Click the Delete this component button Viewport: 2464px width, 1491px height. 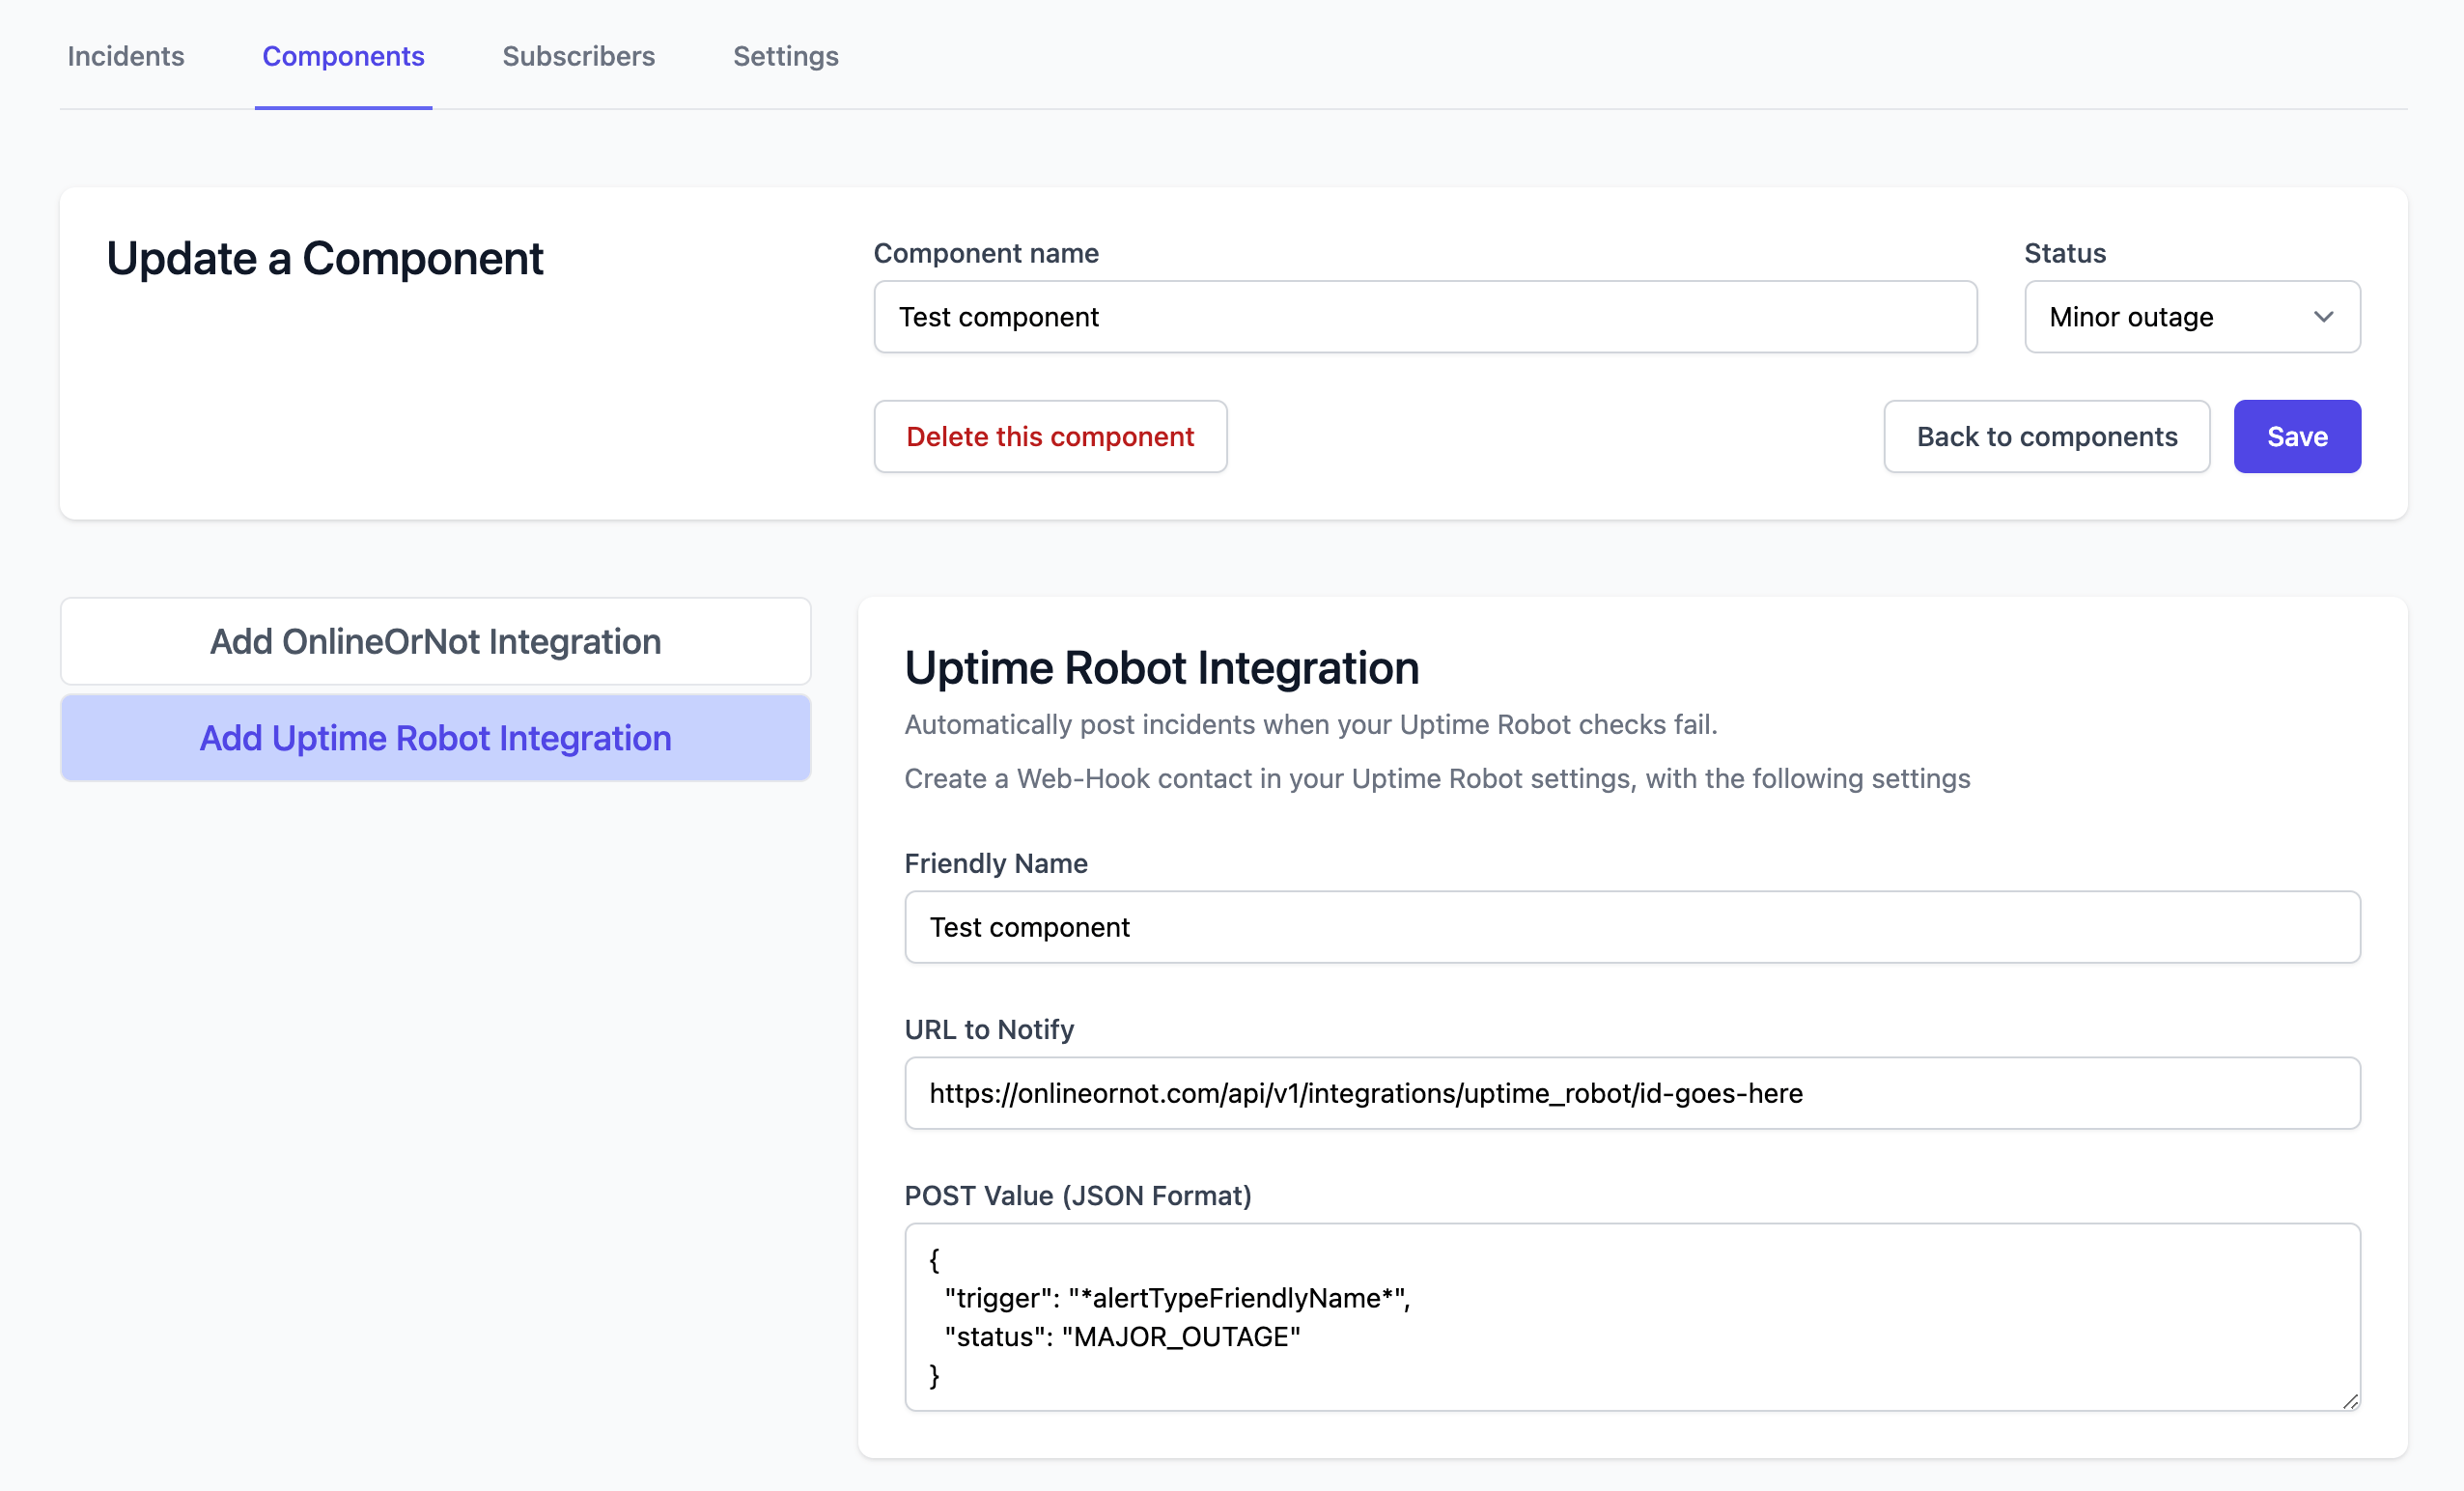pos(1050,437)
